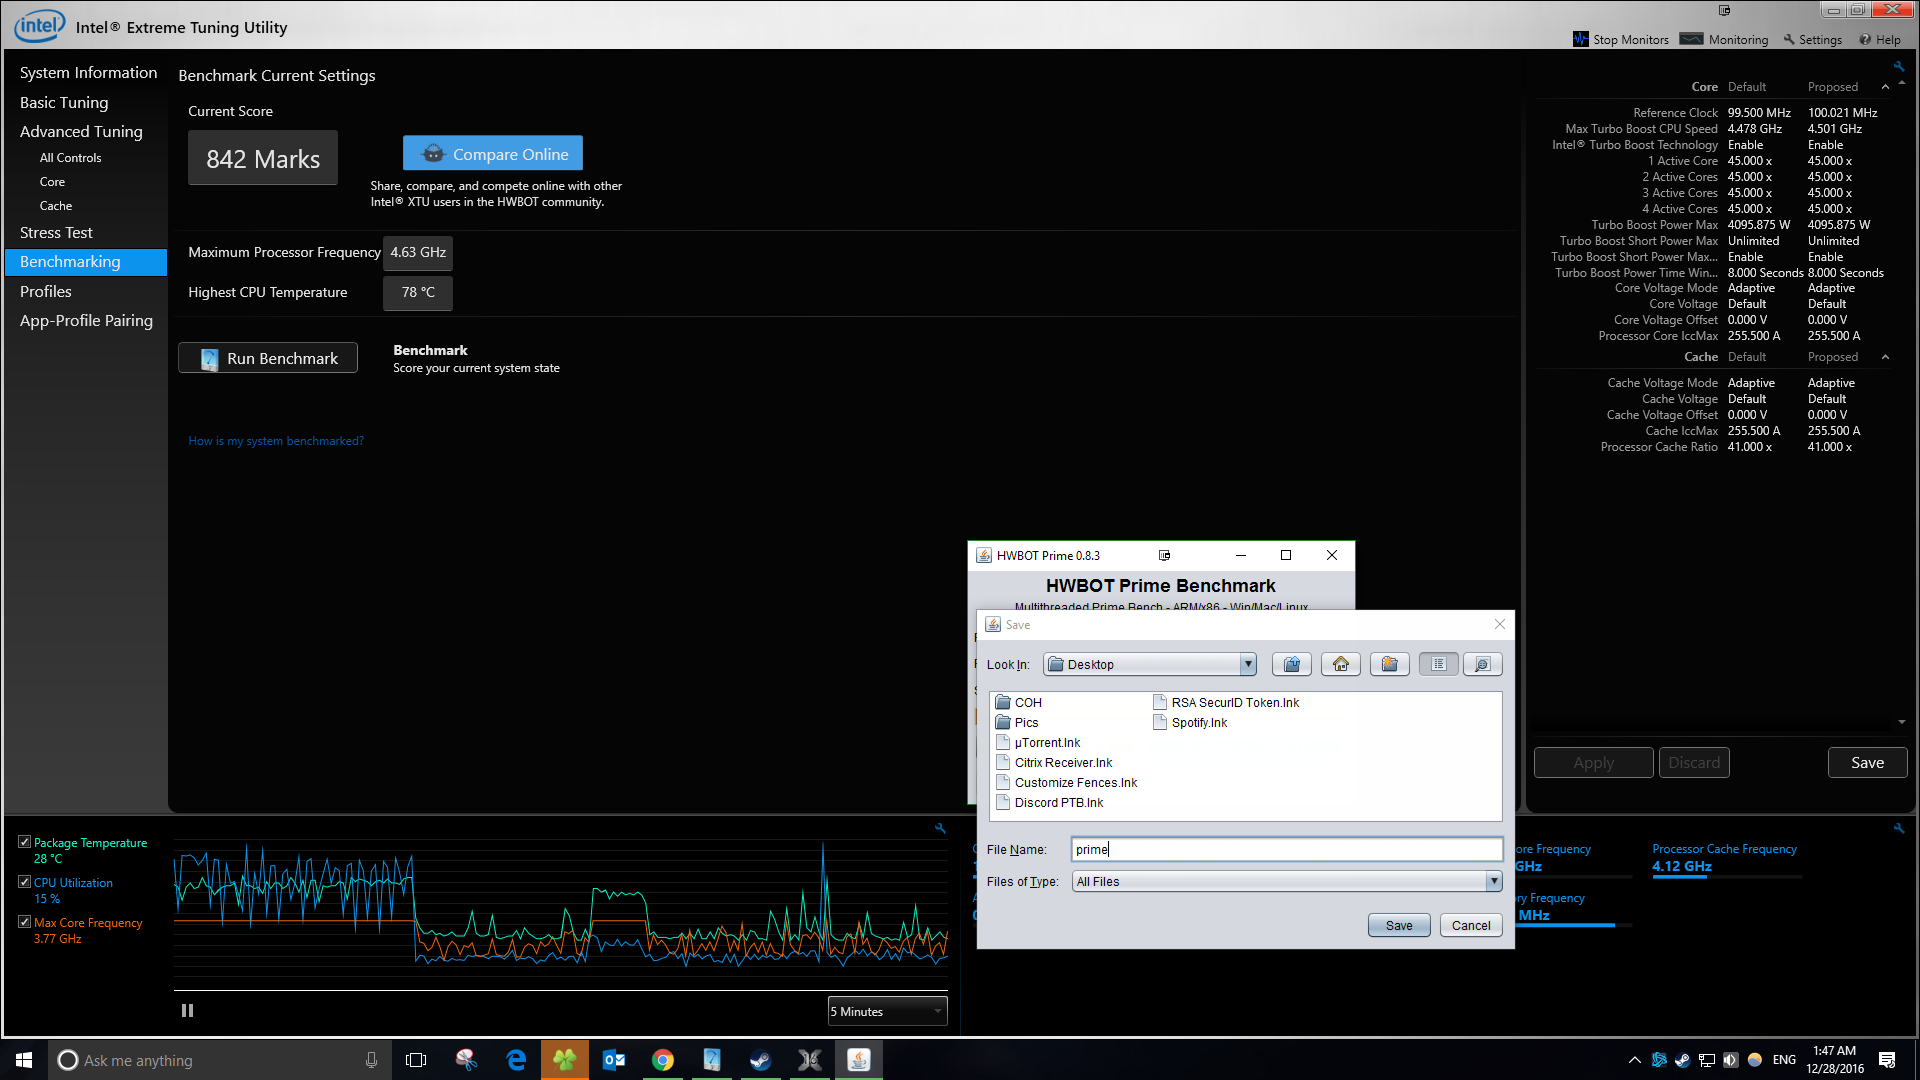Create a new folder in Save dialog

pos(1389,664)
